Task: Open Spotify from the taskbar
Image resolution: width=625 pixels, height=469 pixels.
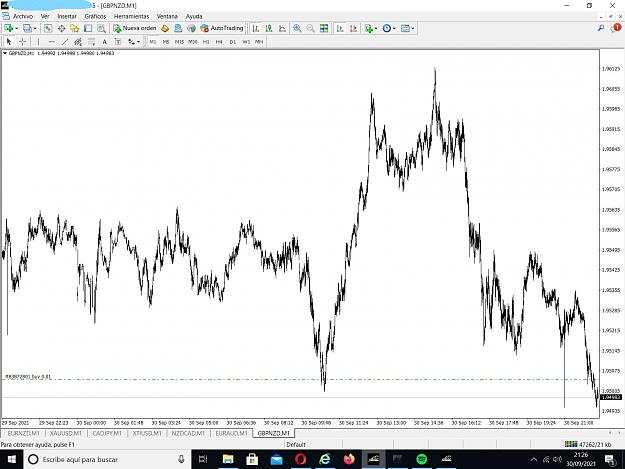Action: 422,459
